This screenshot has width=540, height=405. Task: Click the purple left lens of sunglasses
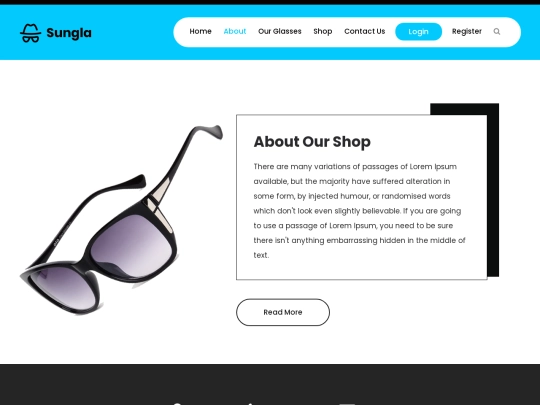63,289
